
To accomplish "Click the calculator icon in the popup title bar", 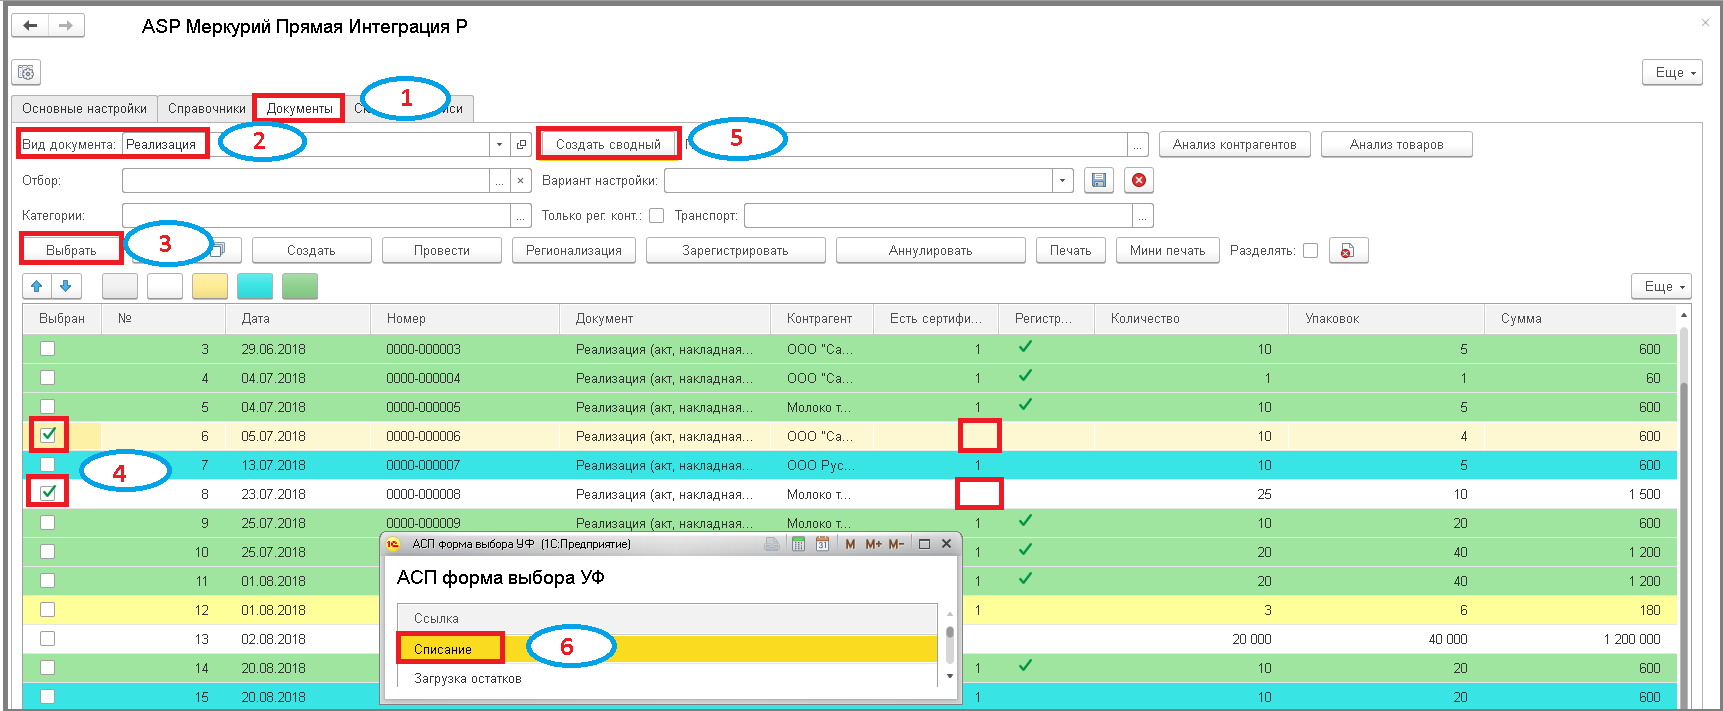I will [798, 544].
